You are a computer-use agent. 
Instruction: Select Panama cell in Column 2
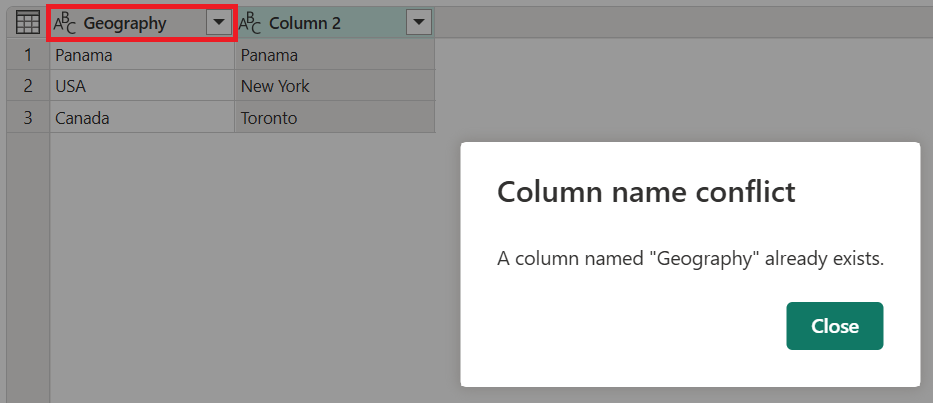335,55
